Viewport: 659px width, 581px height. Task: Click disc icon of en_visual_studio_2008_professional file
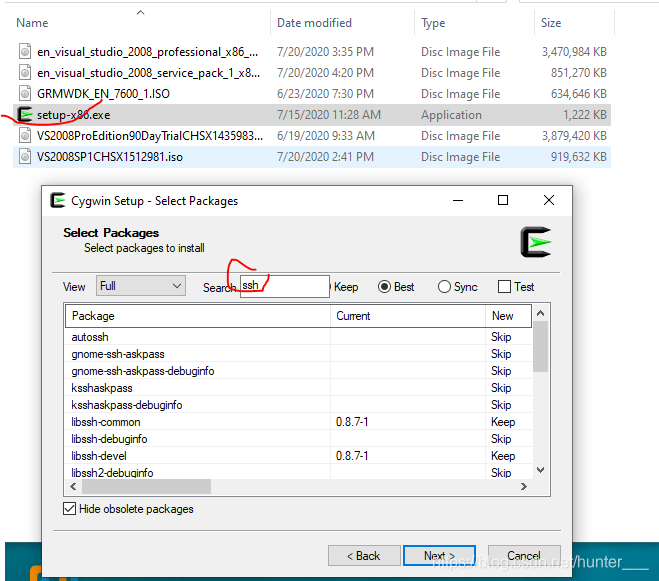(25, 51)
